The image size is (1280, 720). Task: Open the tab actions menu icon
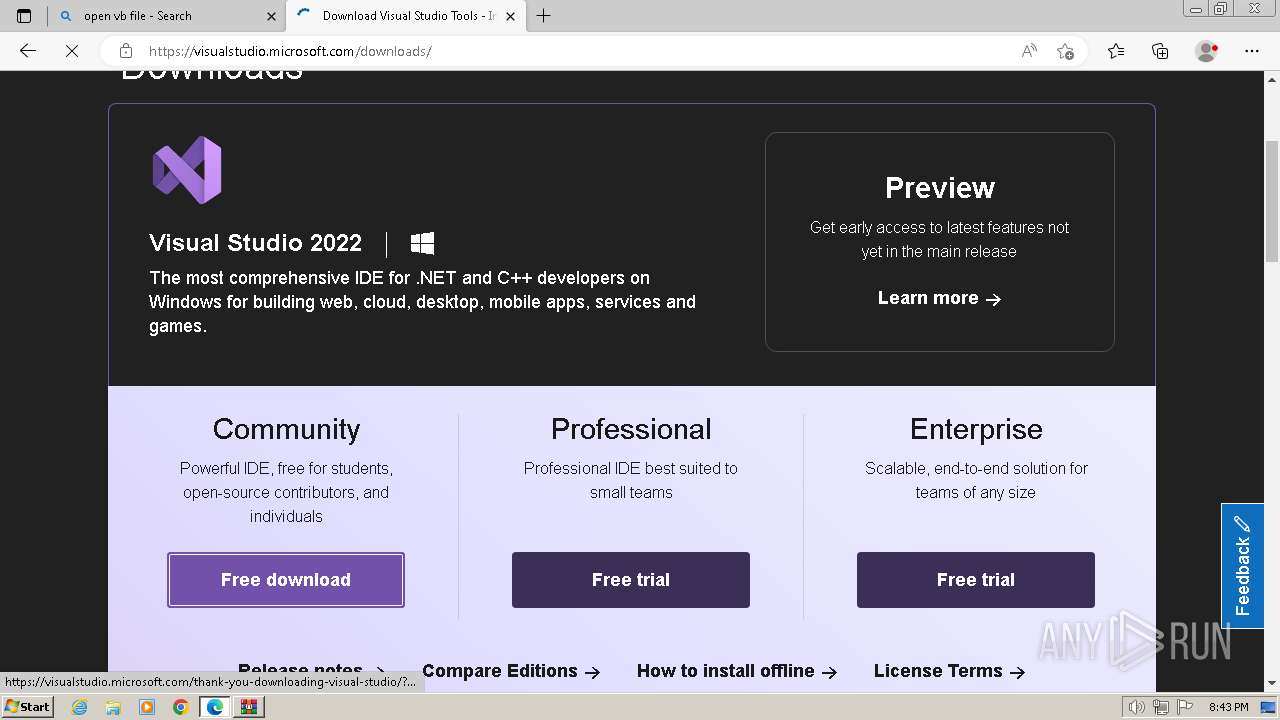(x=24, y=16)
